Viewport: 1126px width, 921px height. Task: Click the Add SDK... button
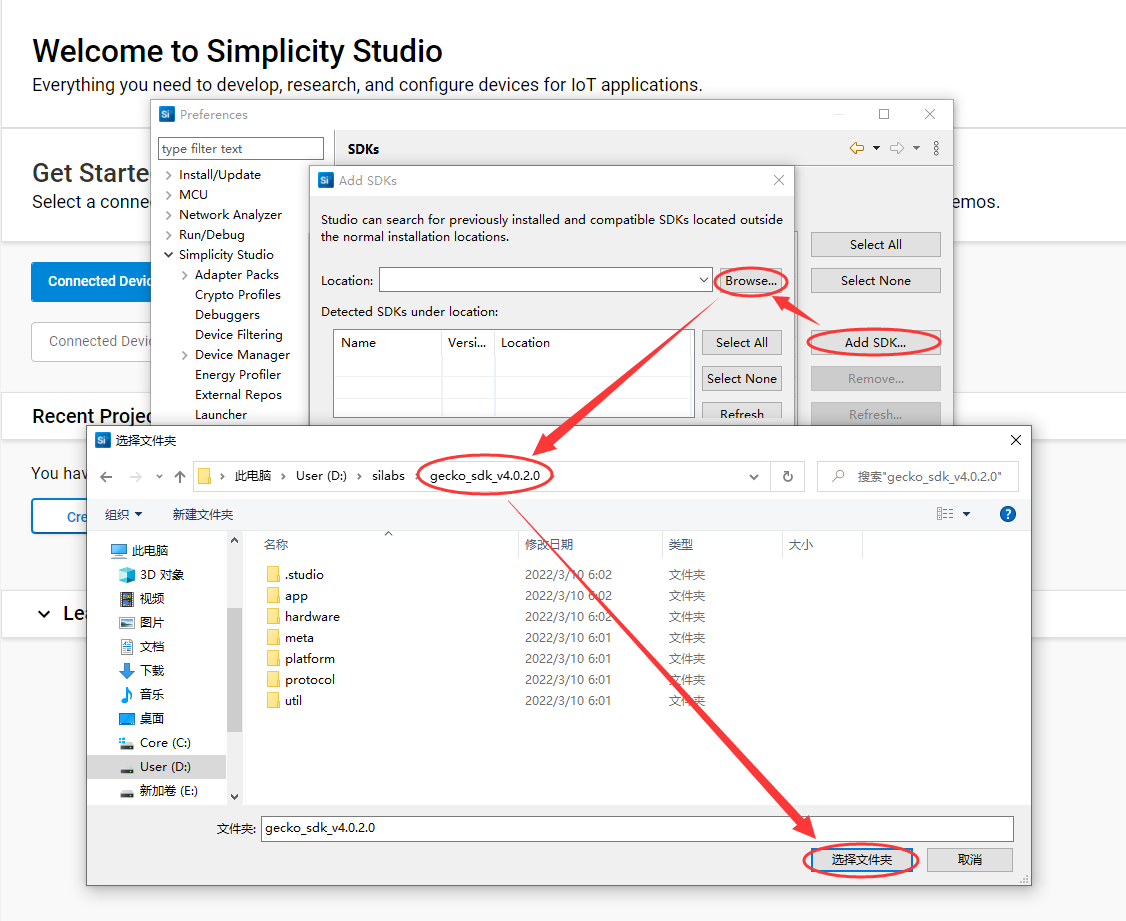875,342
